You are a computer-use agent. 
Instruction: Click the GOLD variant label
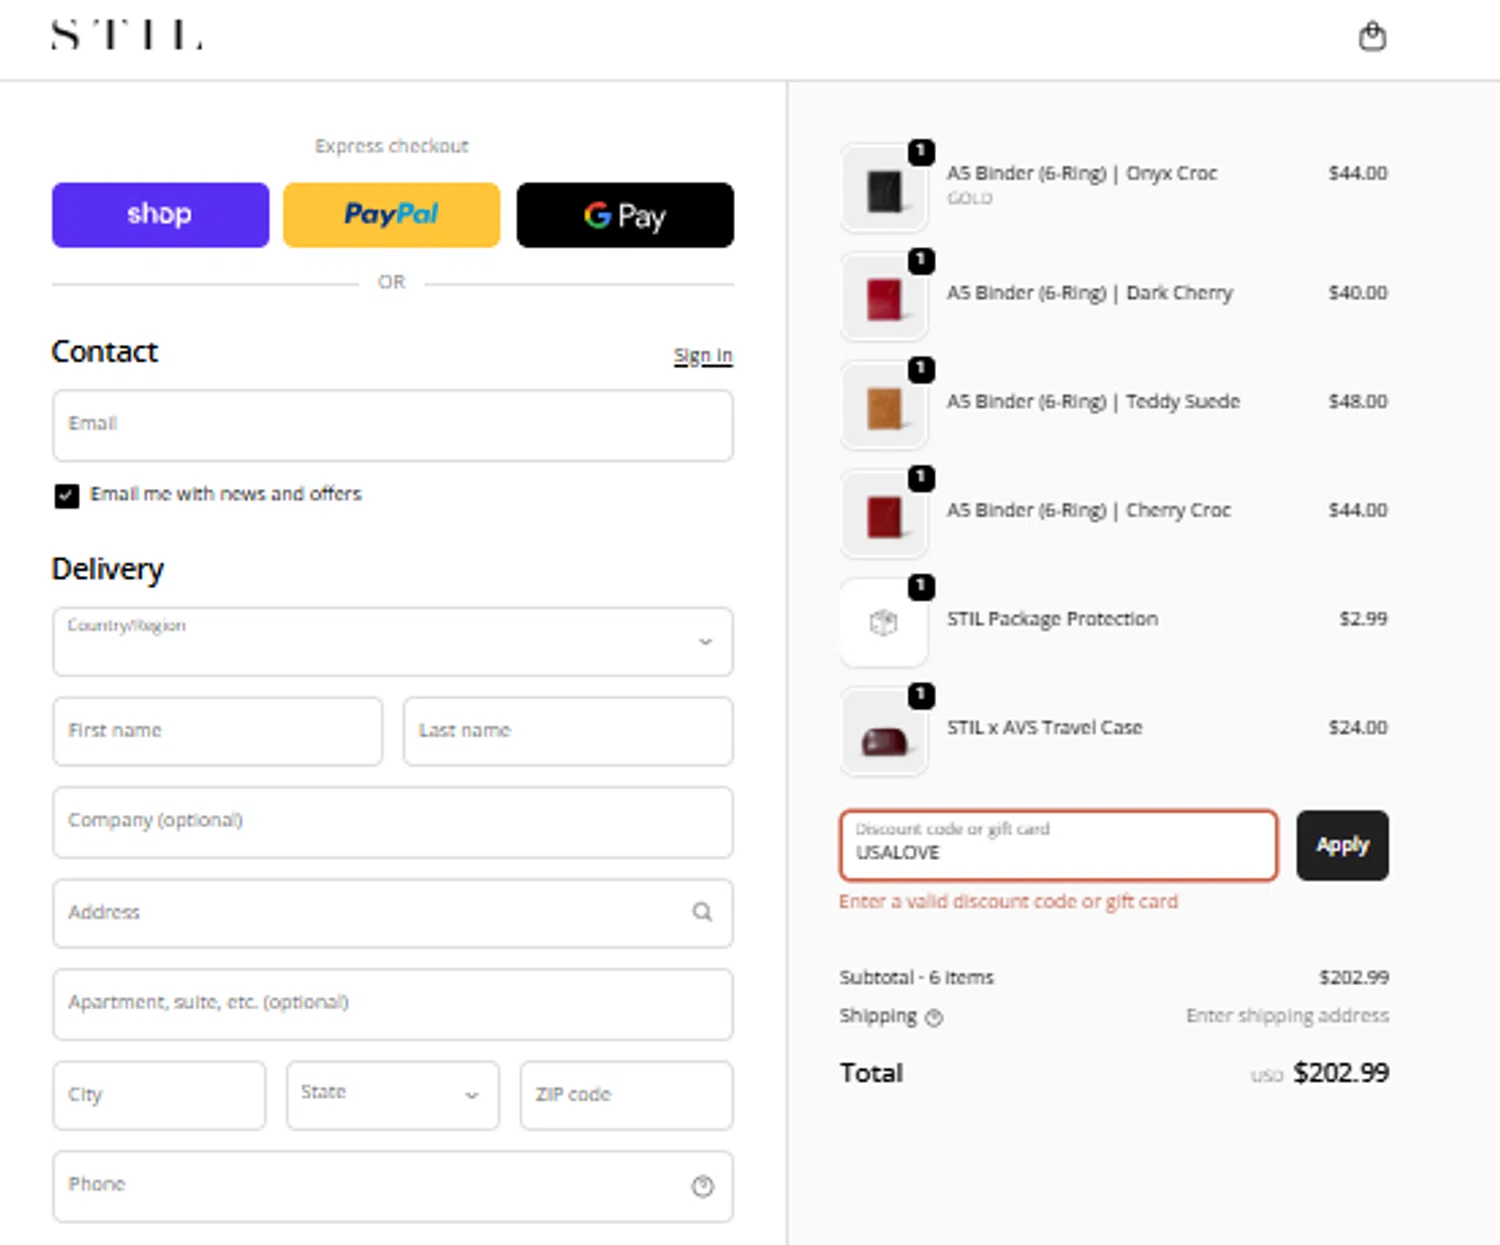pos(969,198)
